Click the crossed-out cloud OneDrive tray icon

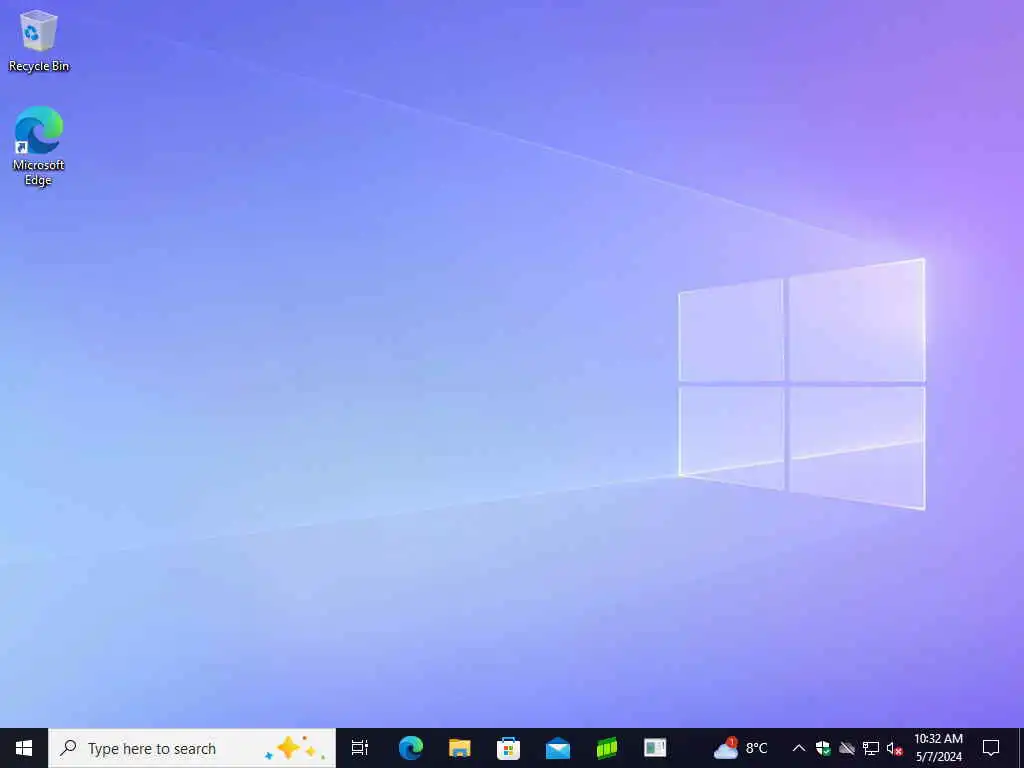point(847,748)
